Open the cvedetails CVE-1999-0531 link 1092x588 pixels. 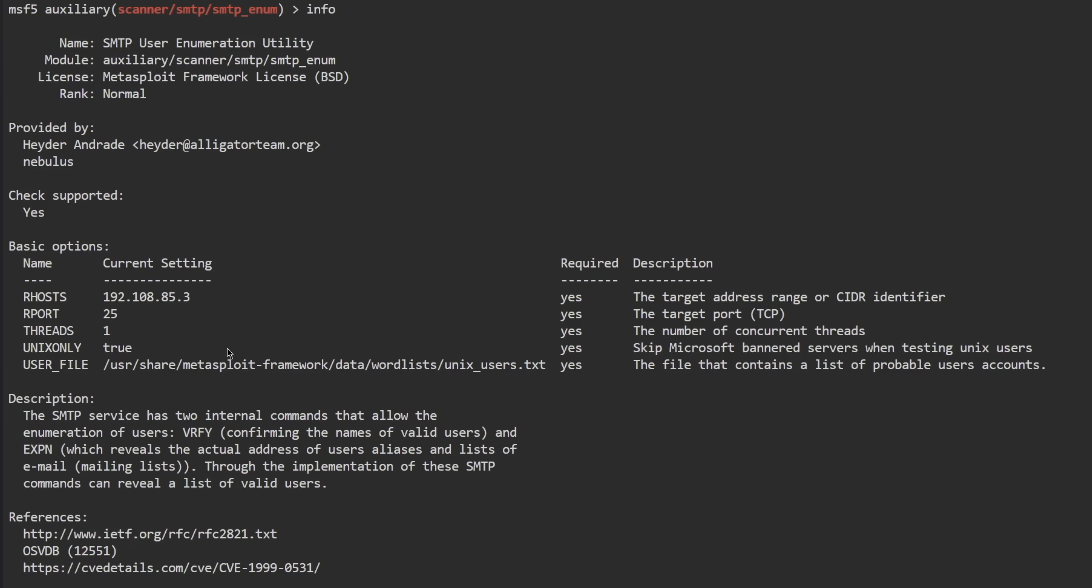tap(171, 568)
